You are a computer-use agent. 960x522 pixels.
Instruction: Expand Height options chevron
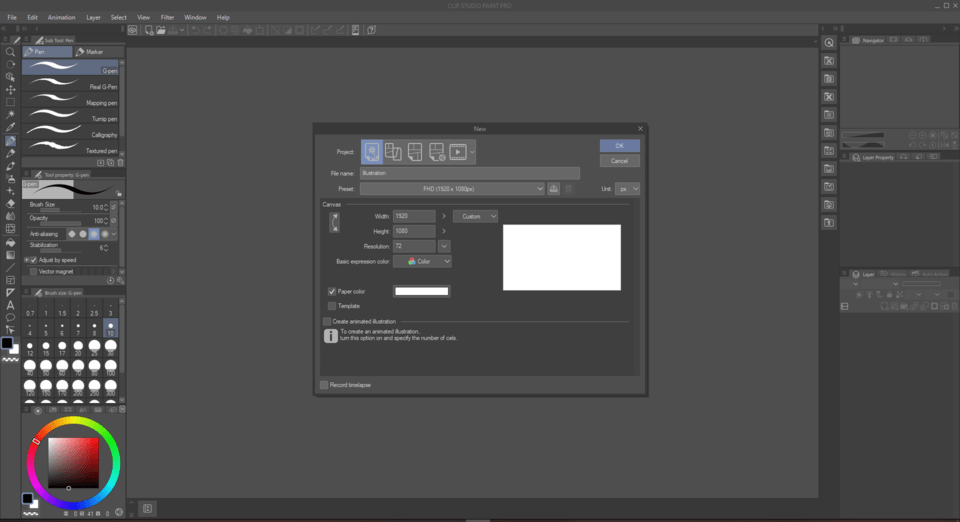click(444, 231)
